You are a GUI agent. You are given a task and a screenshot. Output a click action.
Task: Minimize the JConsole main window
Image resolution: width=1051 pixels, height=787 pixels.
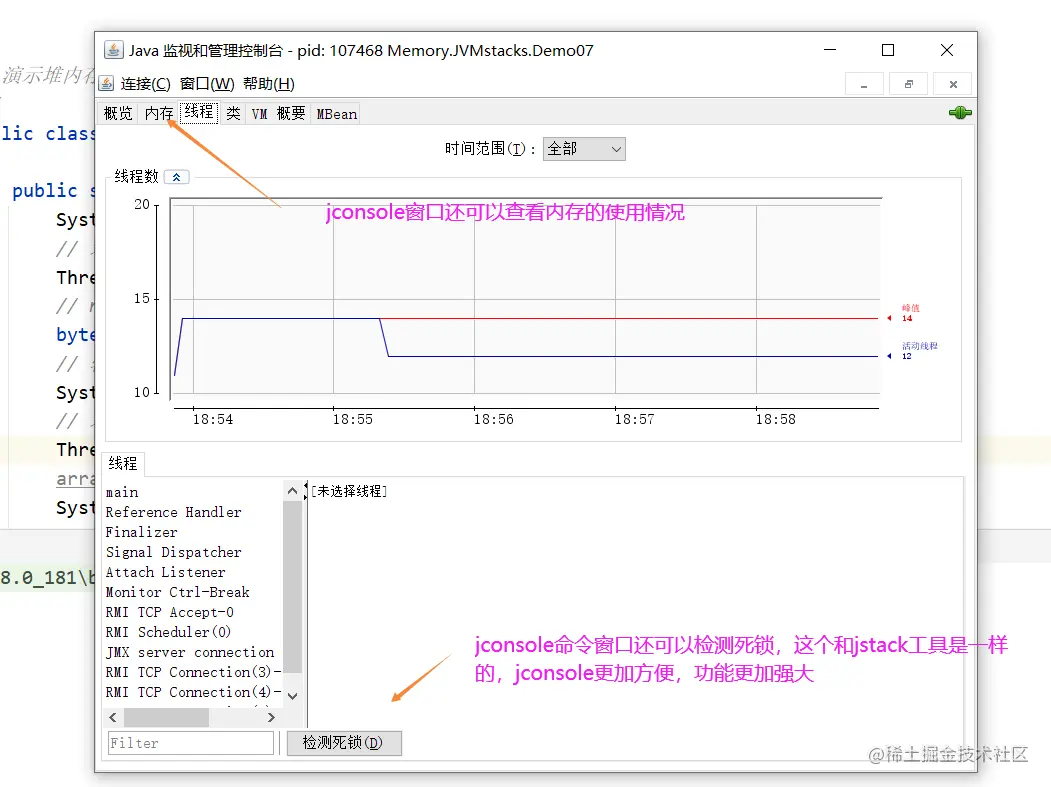point(830,50)
